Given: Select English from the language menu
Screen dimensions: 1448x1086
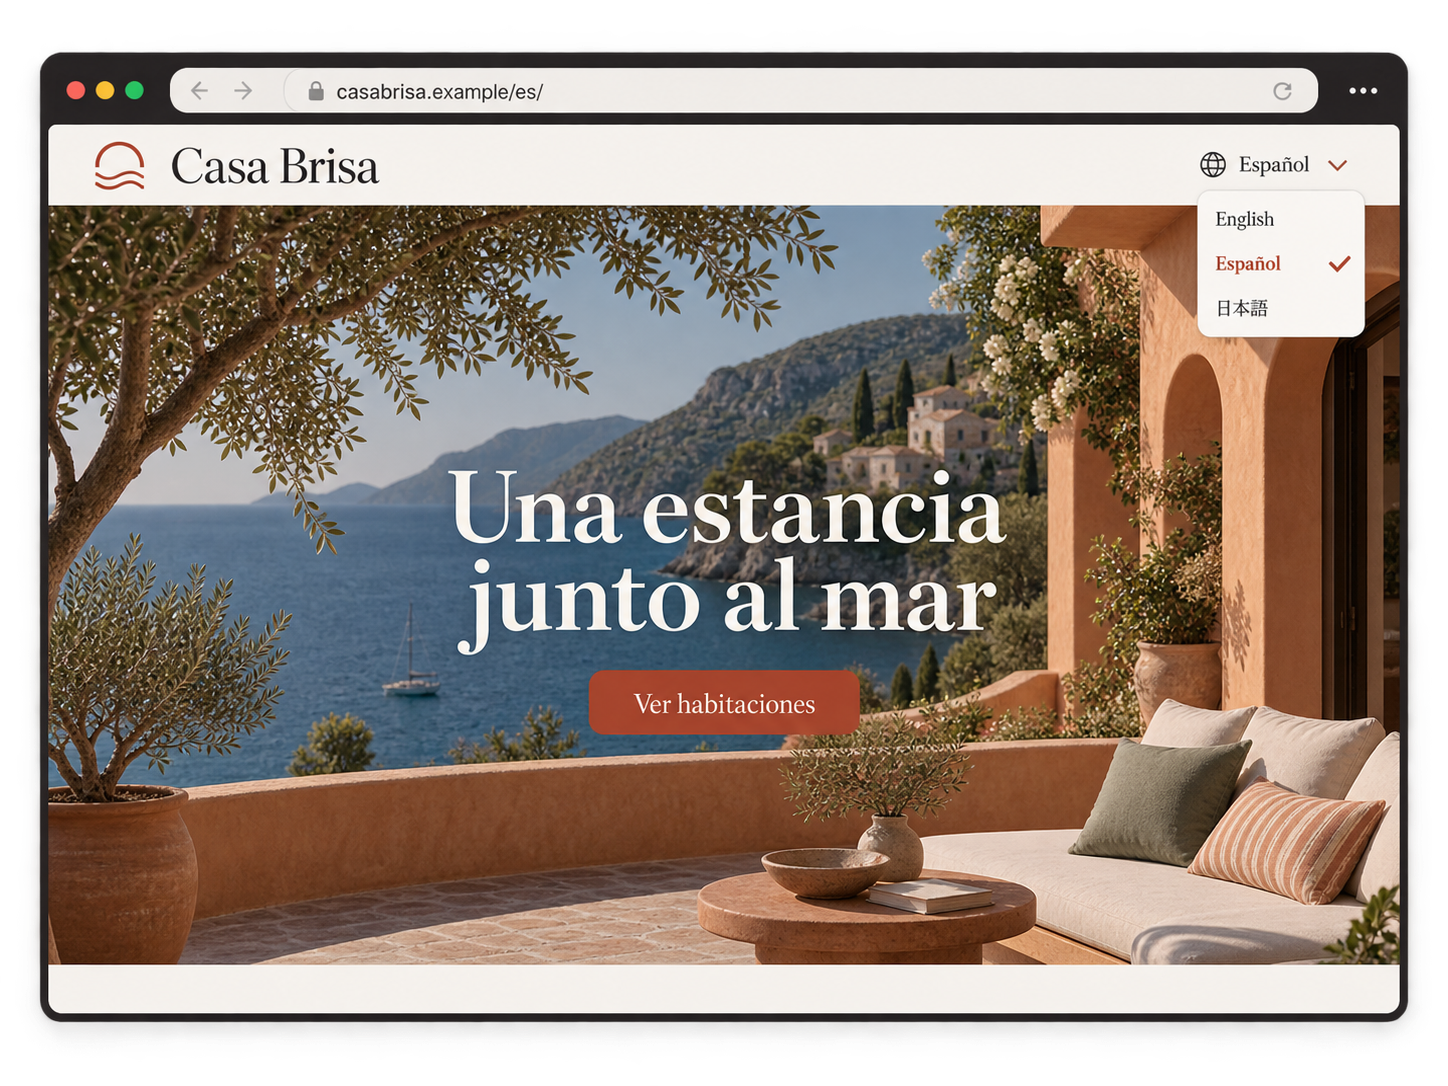Looking at the screenshot, I should 1280,219.
